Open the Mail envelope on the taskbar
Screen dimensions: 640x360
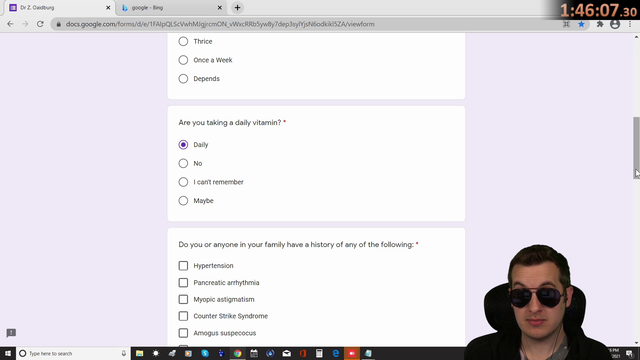click(x=287, y=353)
